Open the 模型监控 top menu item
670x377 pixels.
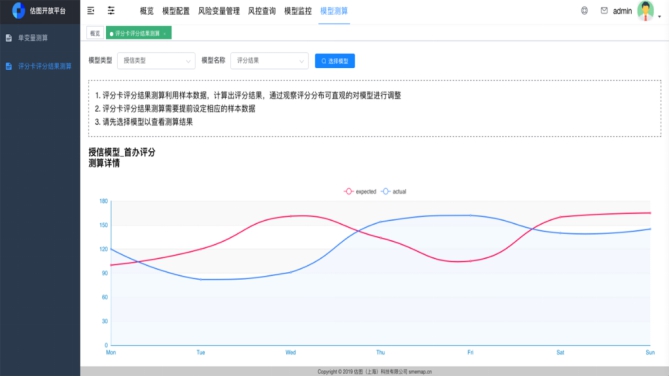click(x=298, y=11)
